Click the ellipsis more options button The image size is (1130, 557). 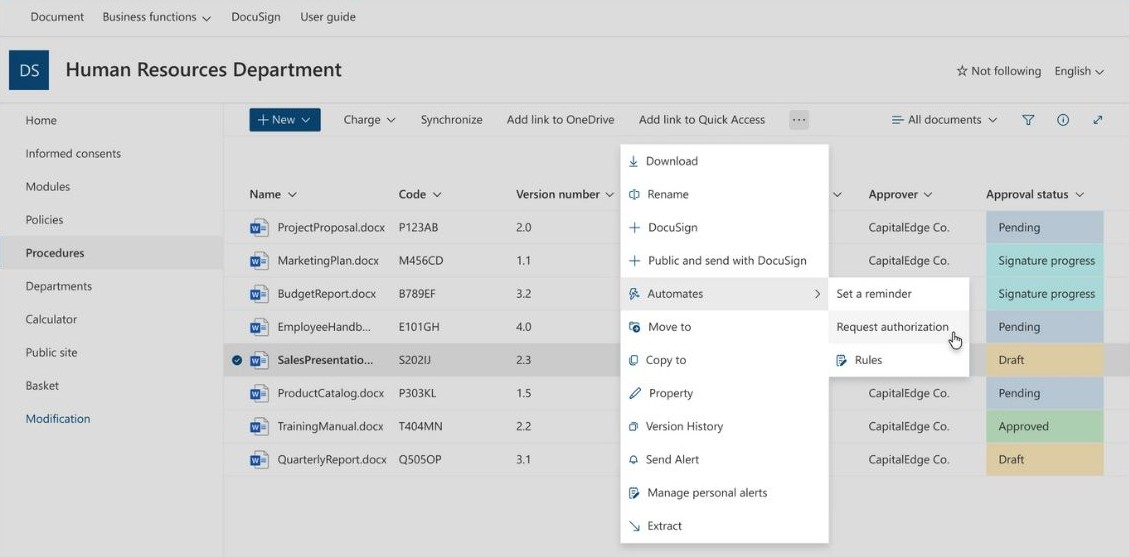798,120
